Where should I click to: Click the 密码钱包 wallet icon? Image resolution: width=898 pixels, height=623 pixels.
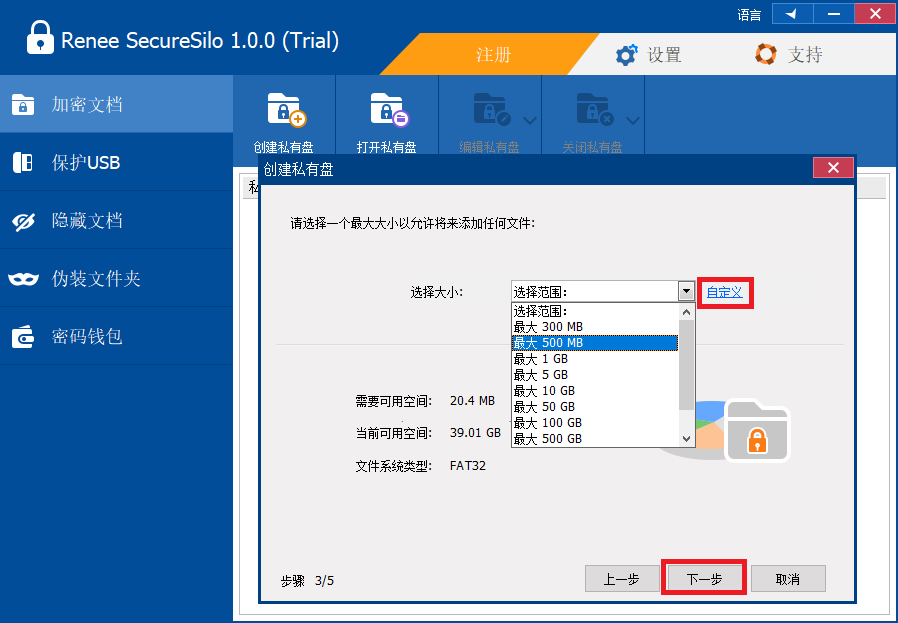[23, 337]
